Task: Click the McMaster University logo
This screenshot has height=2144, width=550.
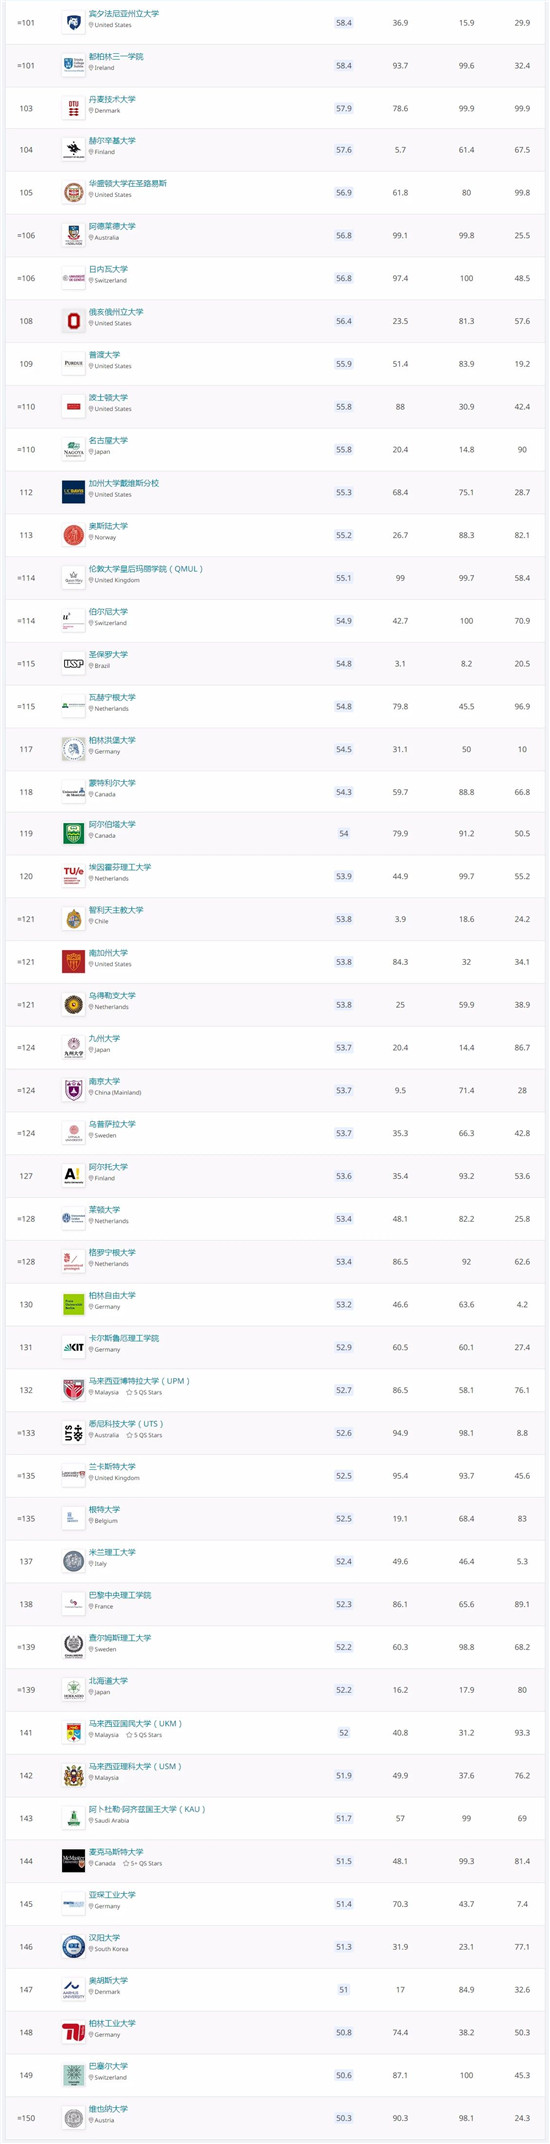Action: (73, 1861)
